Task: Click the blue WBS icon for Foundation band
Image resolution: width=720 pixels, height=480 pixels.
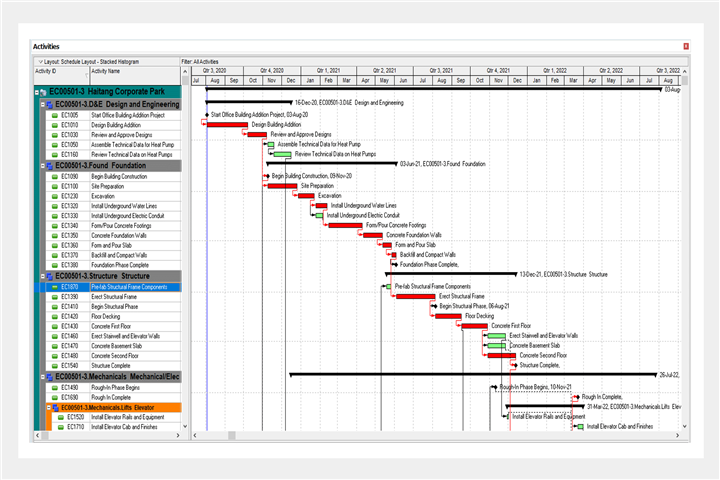Action: [49, 165]
